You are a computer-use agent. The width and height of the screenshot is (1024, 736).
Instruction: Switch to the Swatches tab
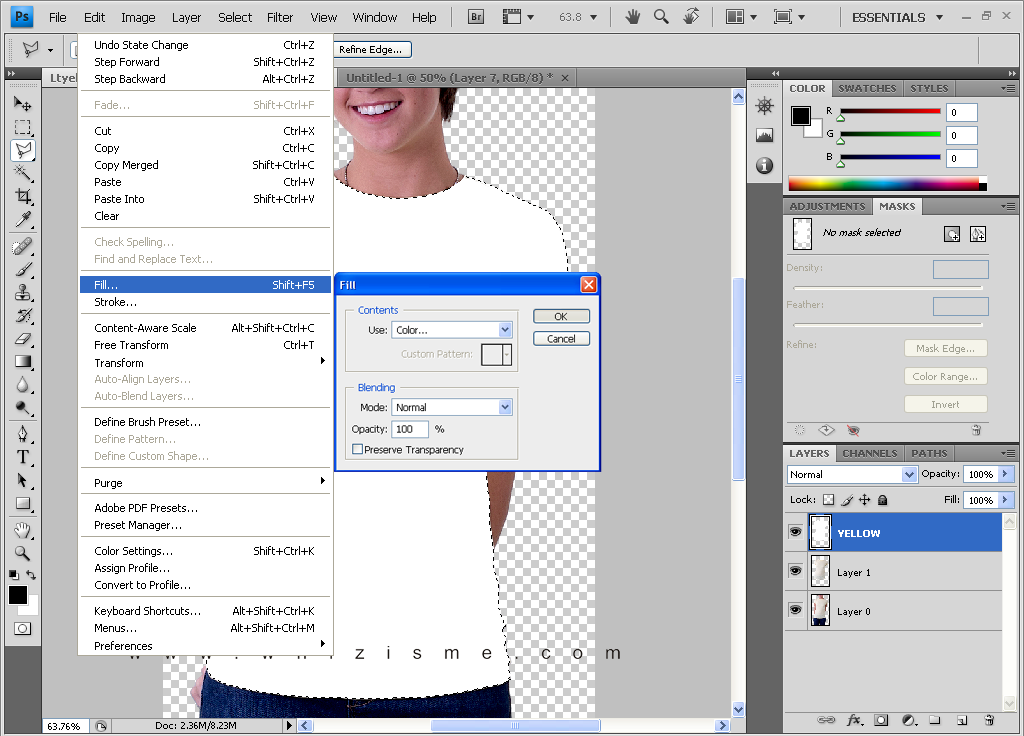867,88
